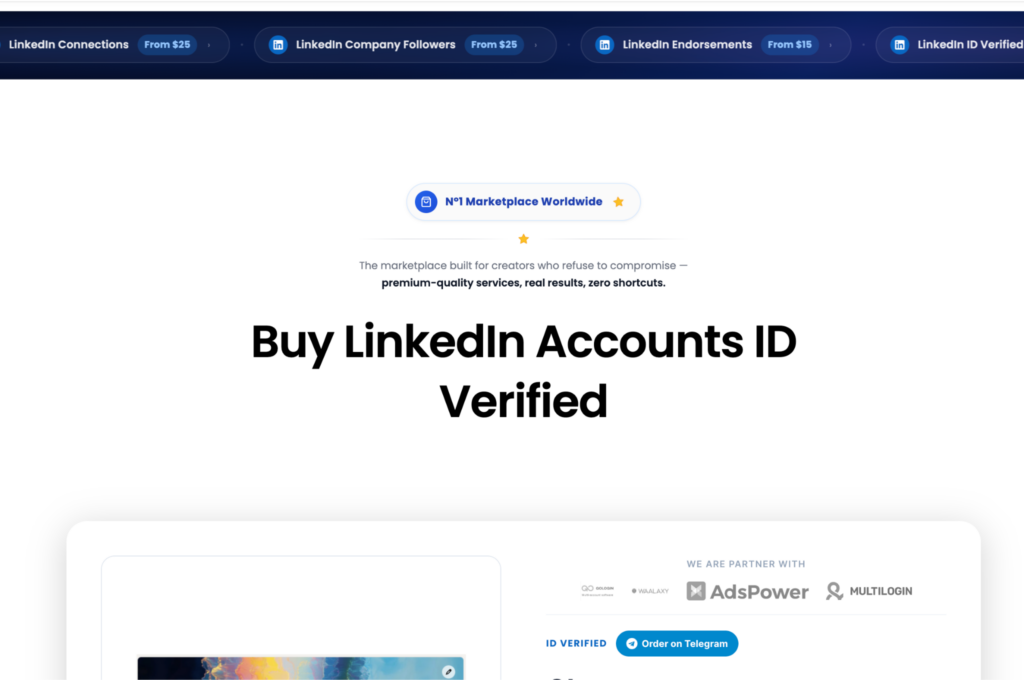Open LinkedIn Connections service link
Screen dimensions: 1024x680
(69, 45)
